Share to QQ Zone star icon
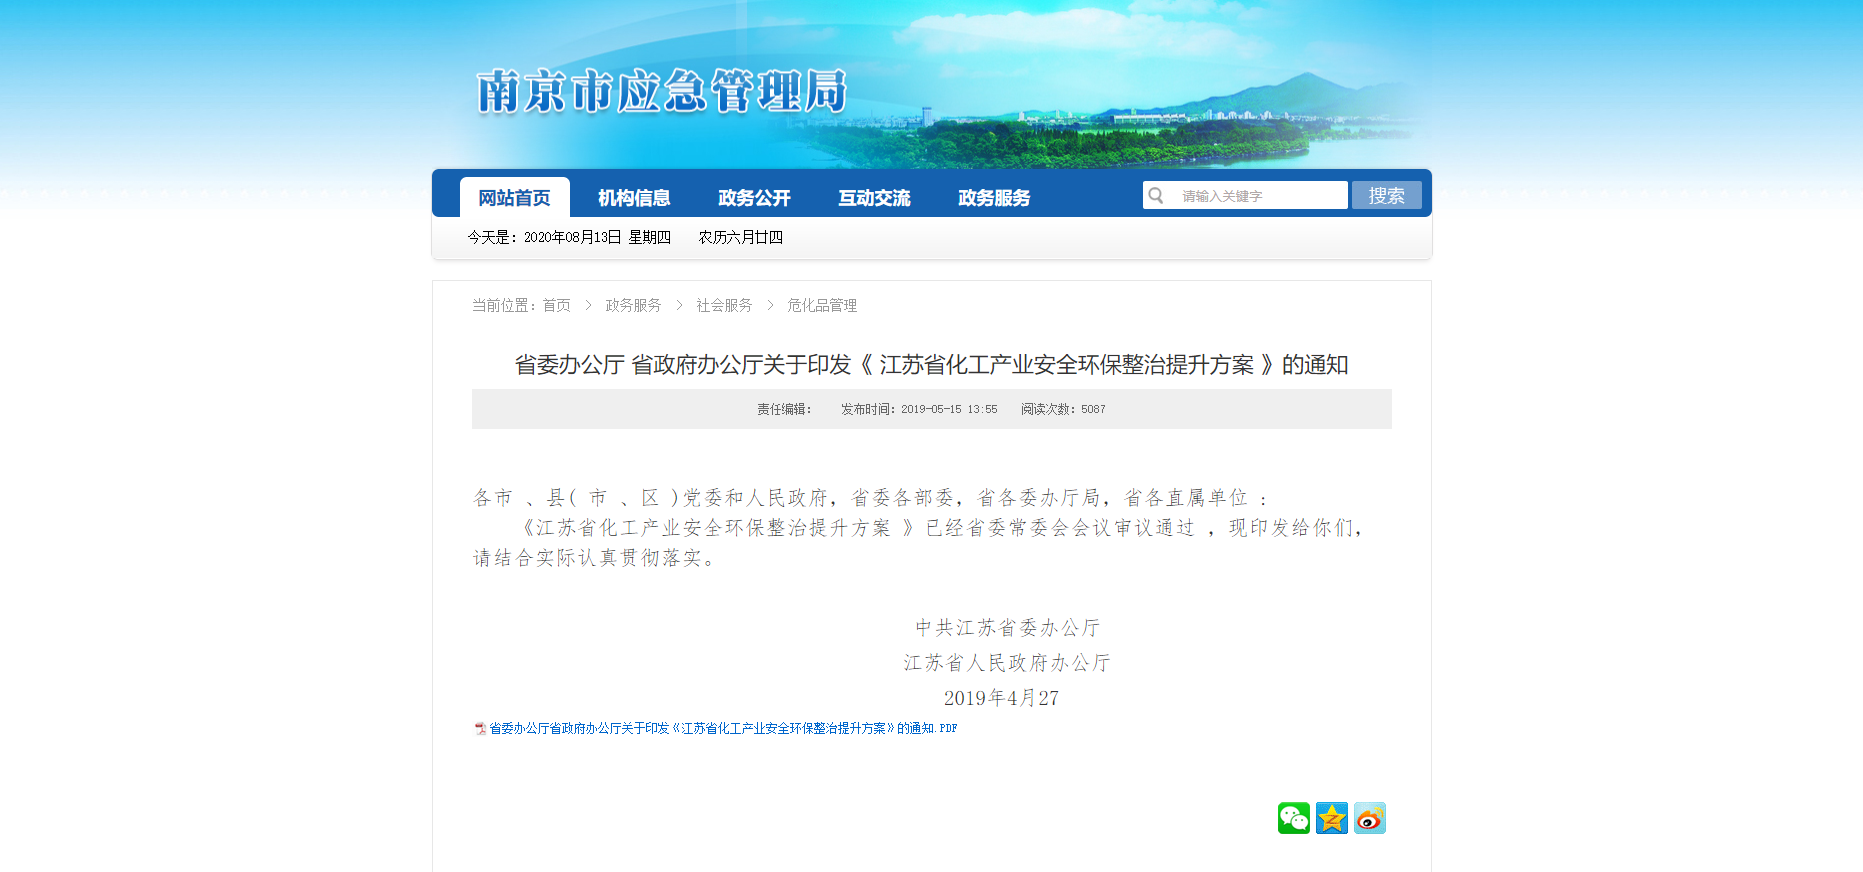The width and height of the screenshot is (1863, 872). [x=1332, y=818]
